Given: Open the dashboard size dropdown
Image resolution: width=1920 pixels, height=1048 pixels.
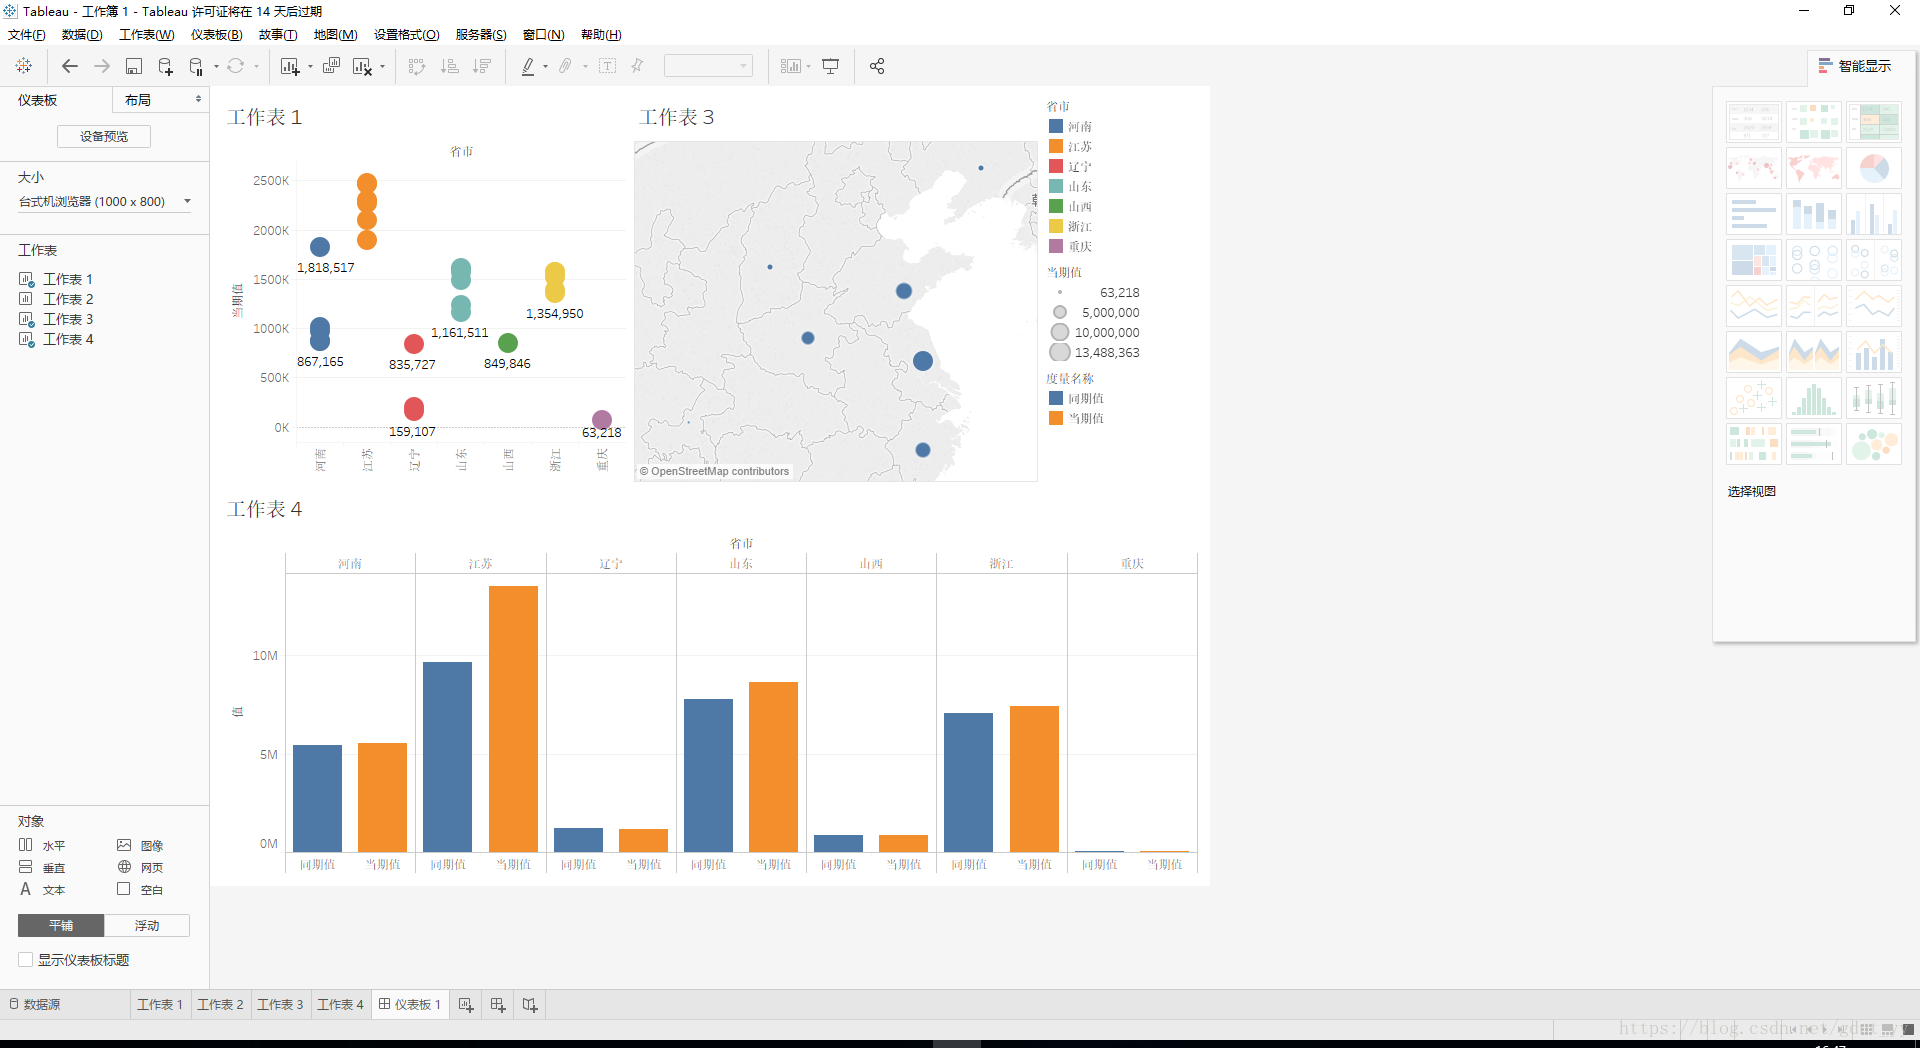Looking at the screenshot, I should 104,202.
